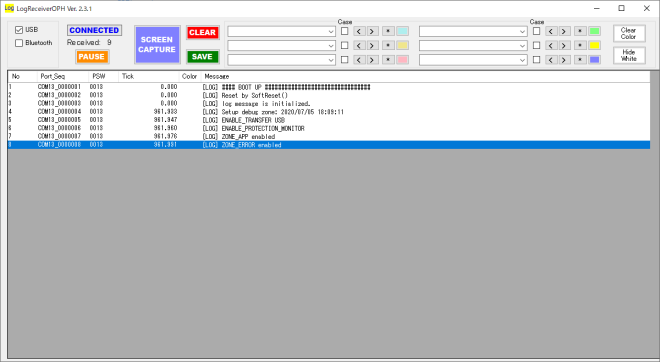
Task: Click asterisk button next to the pink swatch
Action: pos(388,60)
